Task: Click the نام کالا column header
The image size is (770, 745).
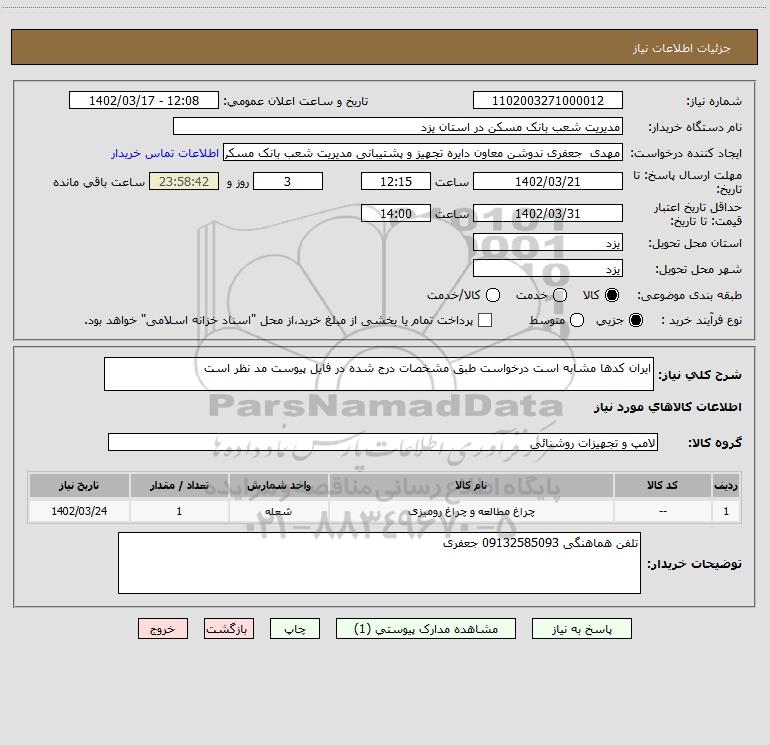Action: coord(471,485)
